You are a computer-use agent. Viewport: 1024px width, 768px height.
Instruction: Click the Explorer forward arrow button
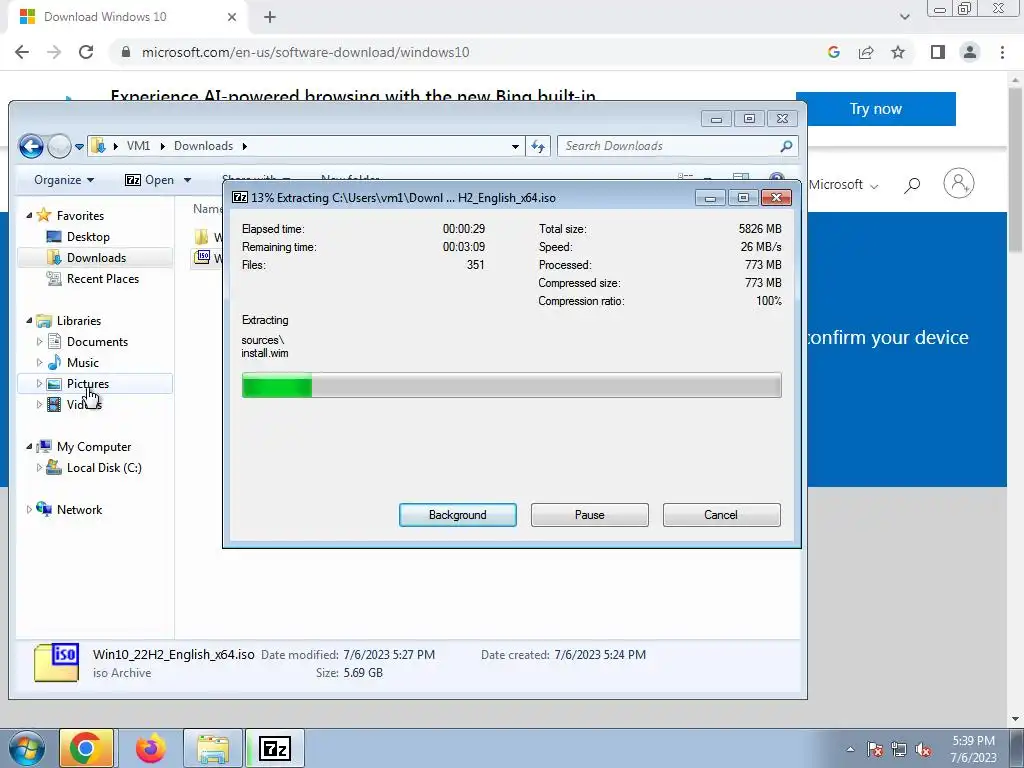coord(59,146)
